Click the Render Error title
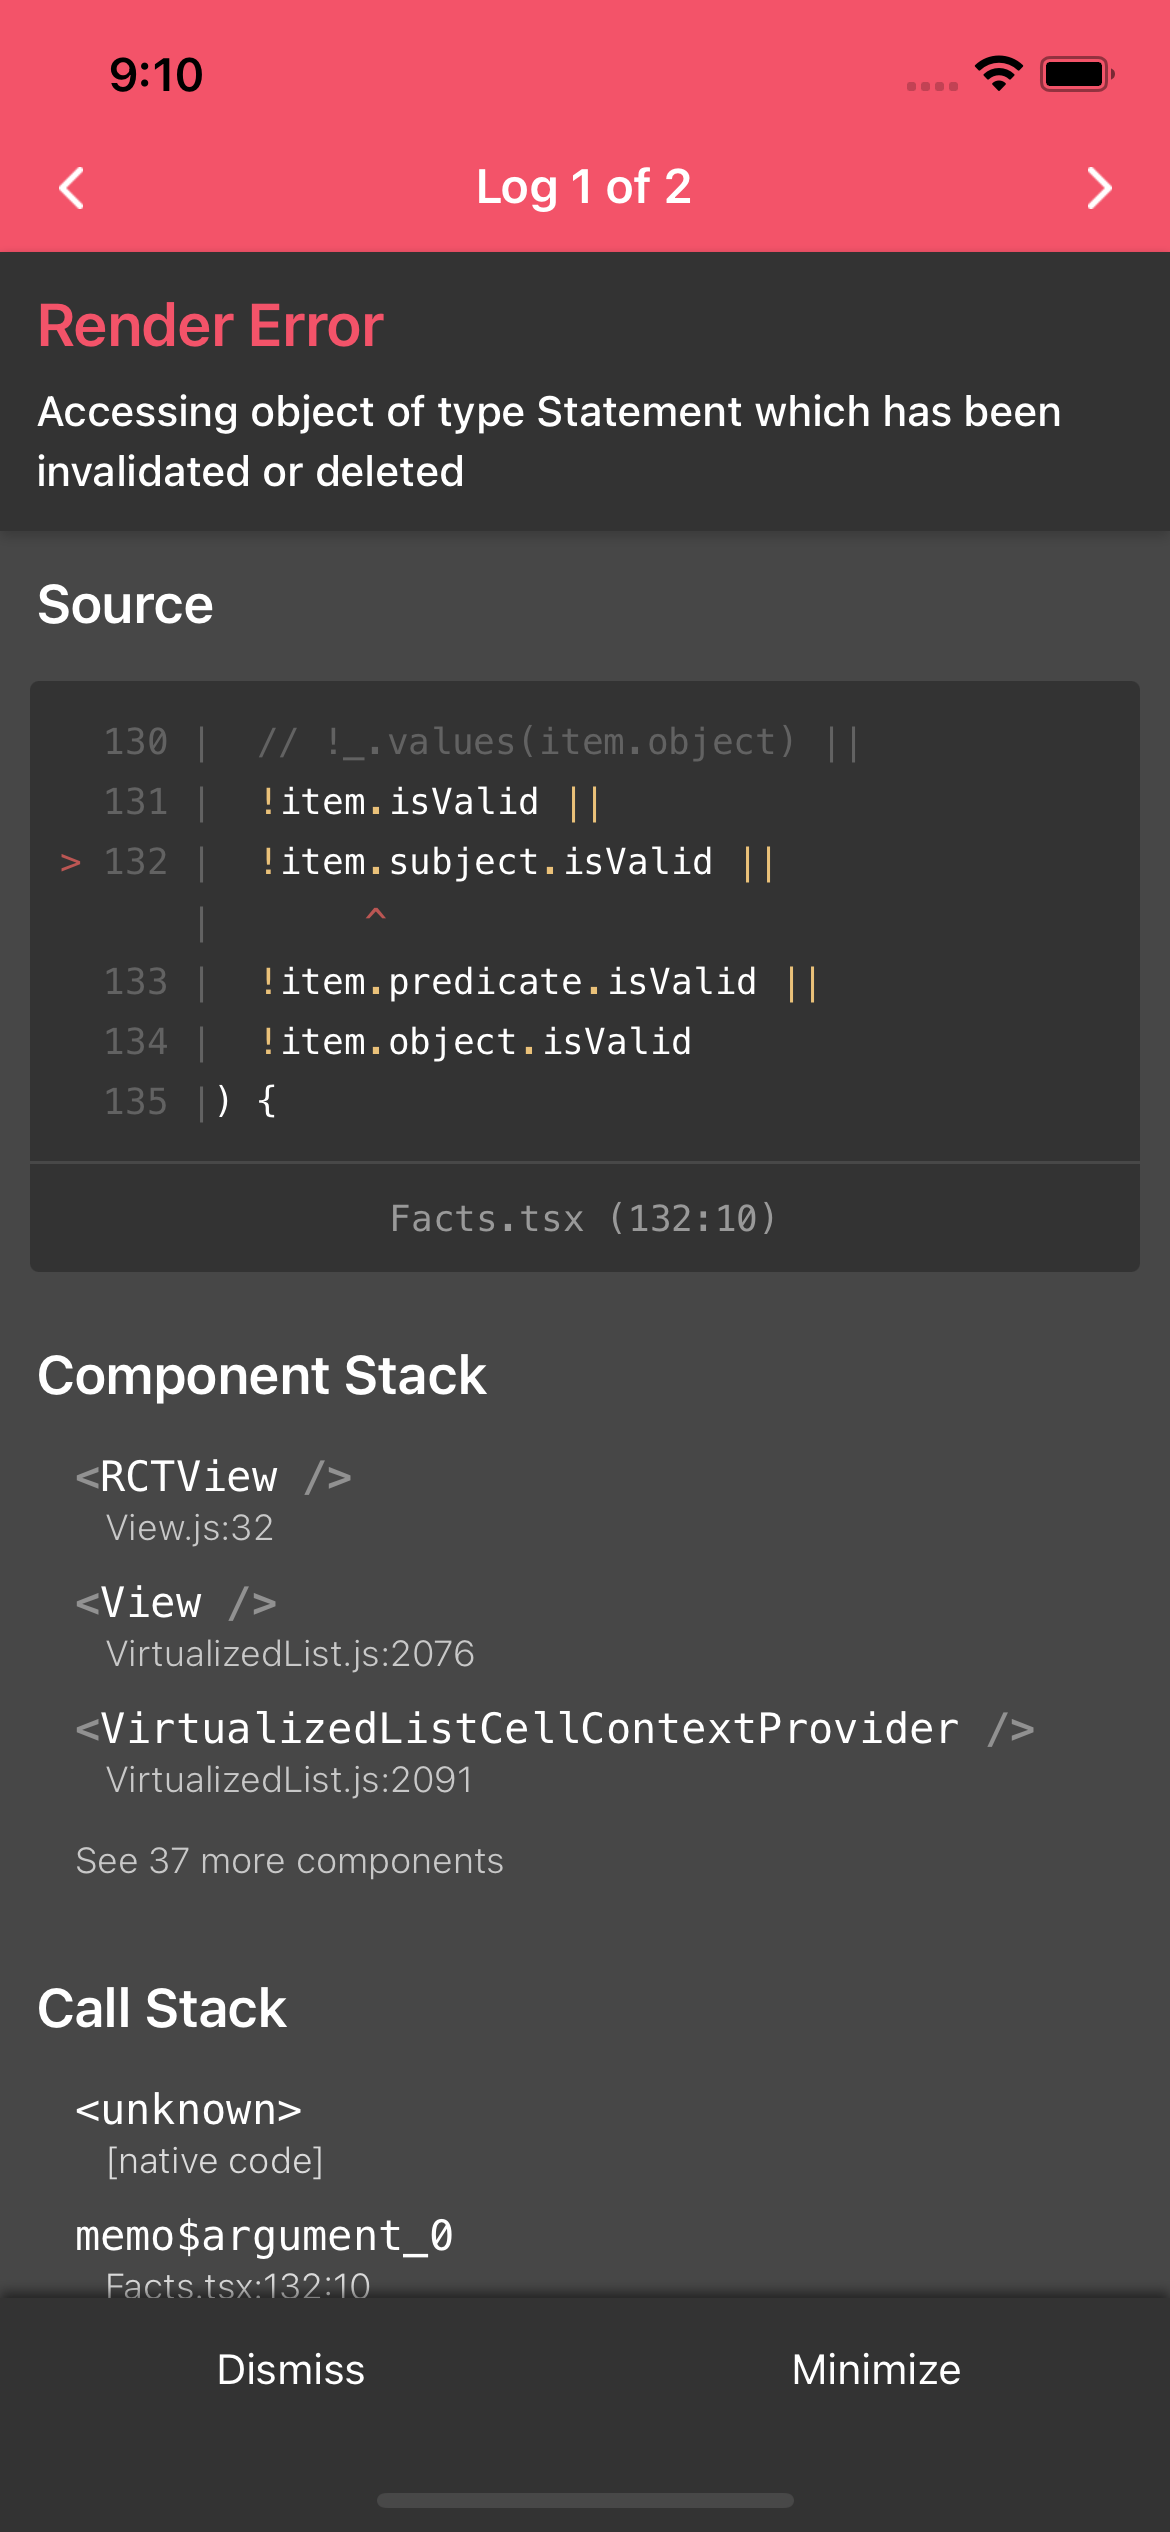The width and height of the screenshot is (1170, 2532). pyautogui.click(x=209, y=324)
